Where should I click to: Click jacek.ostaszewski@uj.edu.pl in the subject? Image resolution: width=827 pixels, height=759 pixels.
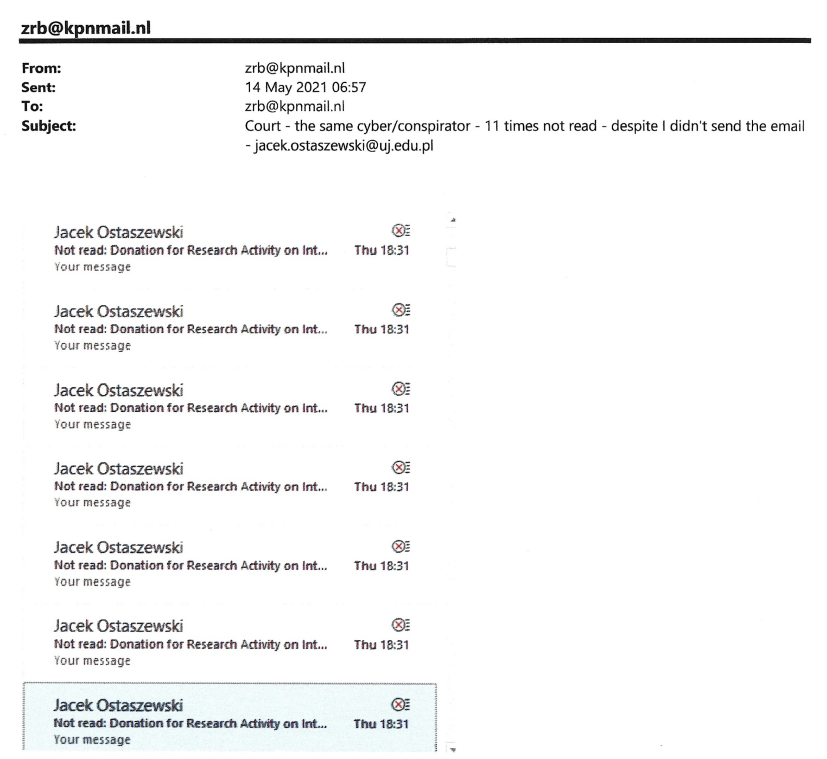coord(343,146)
